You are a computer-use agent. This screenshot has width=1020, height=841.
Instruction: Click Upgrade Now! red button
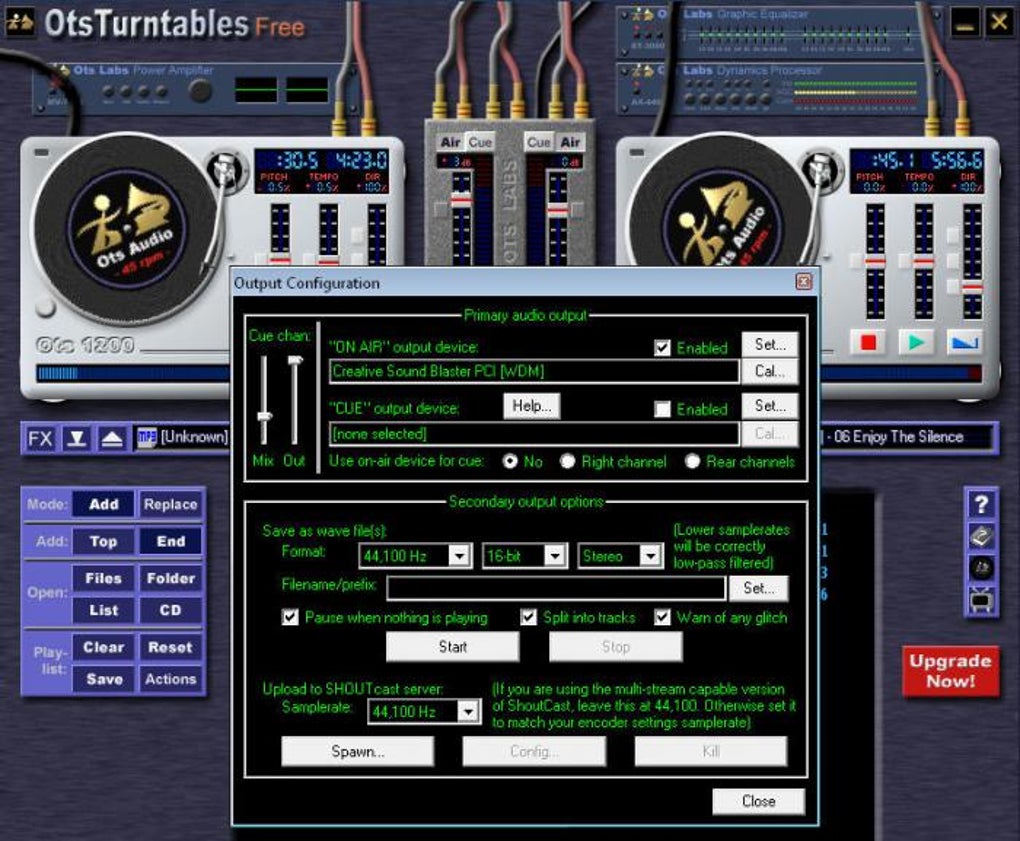pos(950,671)
